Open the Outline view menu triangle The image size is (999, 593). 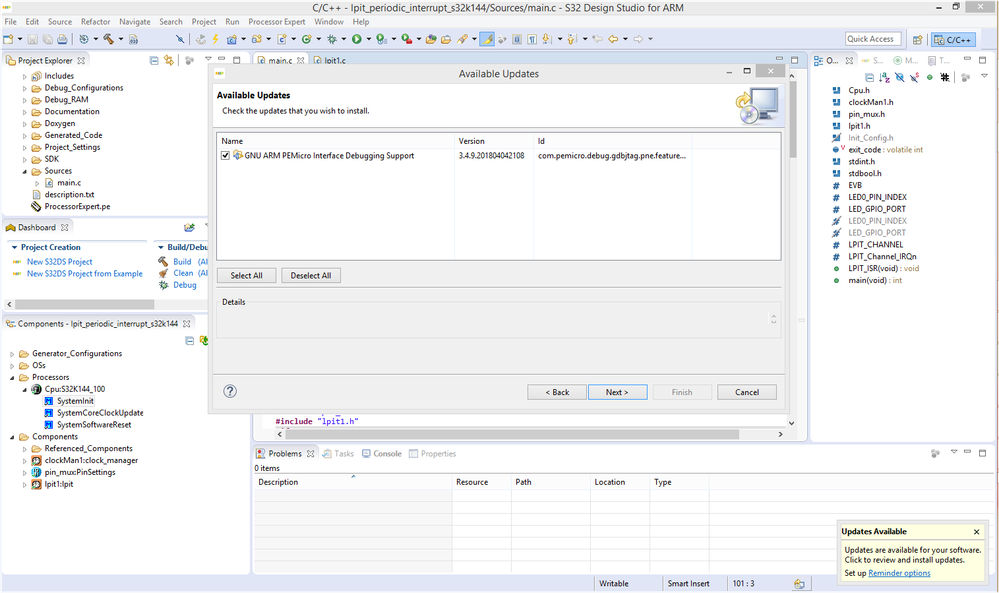tap(984, 76)
